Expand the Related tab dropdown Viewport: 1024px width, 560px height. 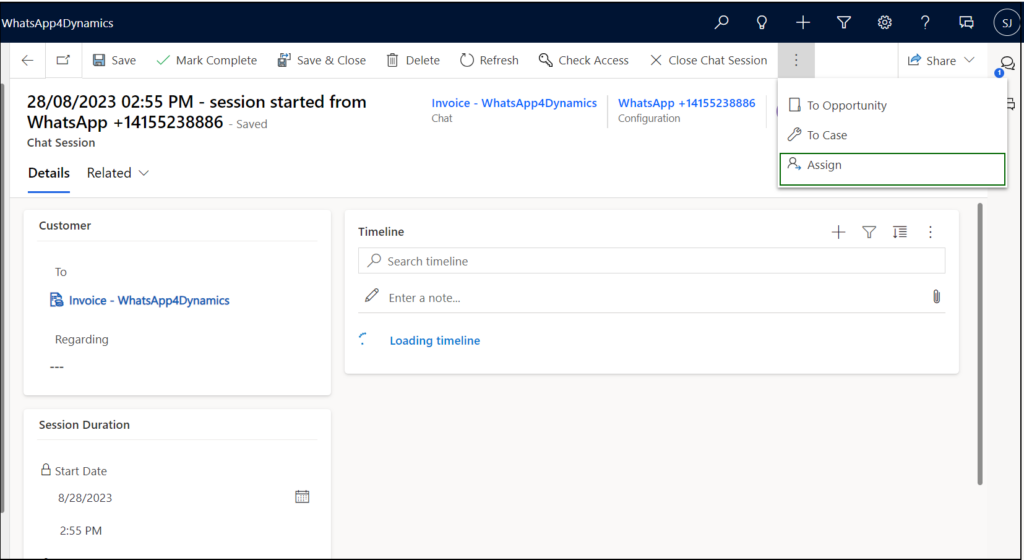pos(118,173)
